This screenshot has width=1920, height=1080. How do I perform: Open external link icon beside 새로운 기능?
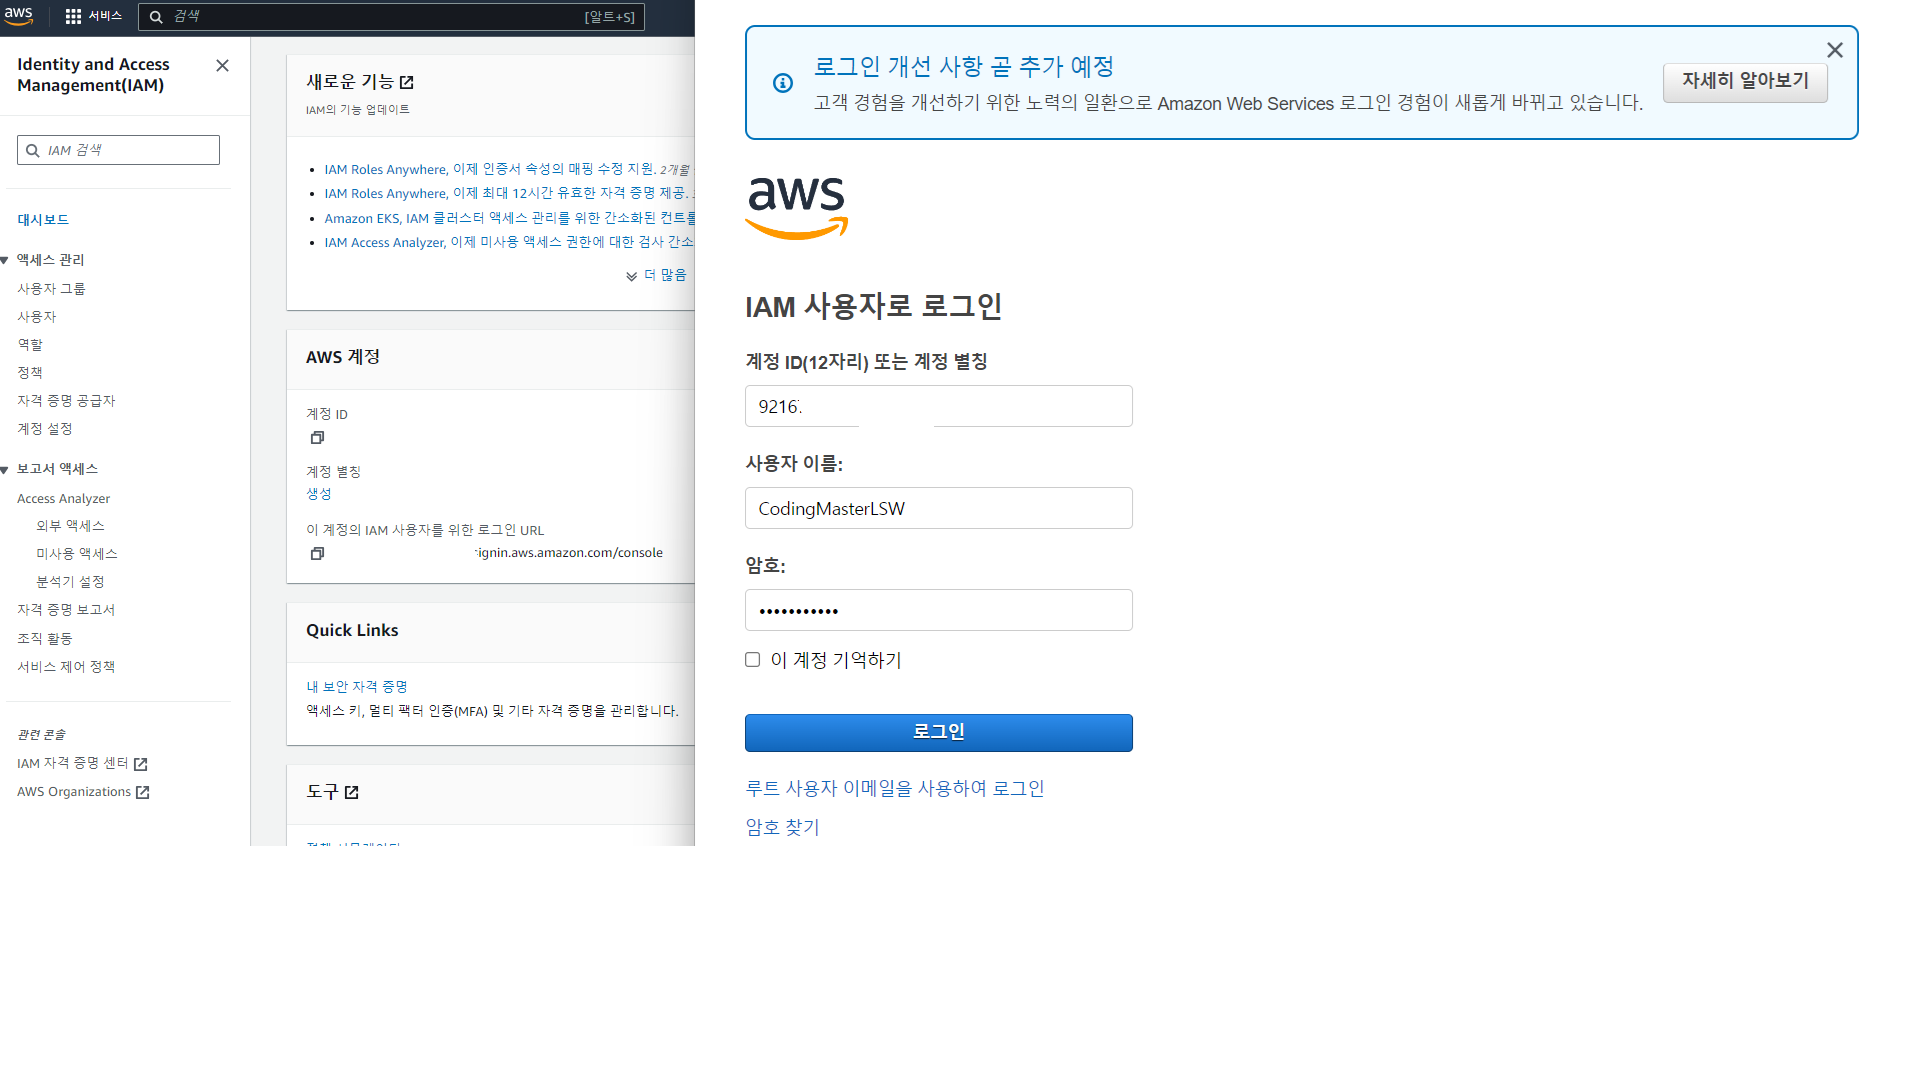[x=407, y=82]
